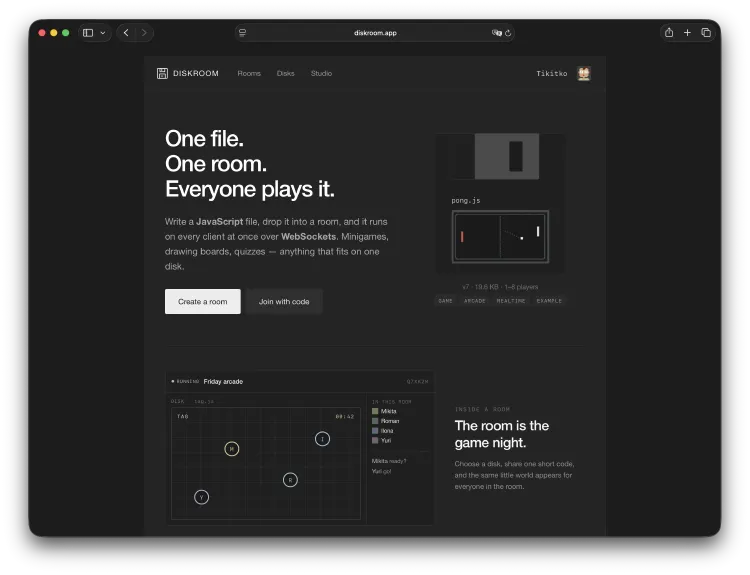Screen dimensions: 750x575
Task: Toggle the Safari sidebar button
Action: 88,33
